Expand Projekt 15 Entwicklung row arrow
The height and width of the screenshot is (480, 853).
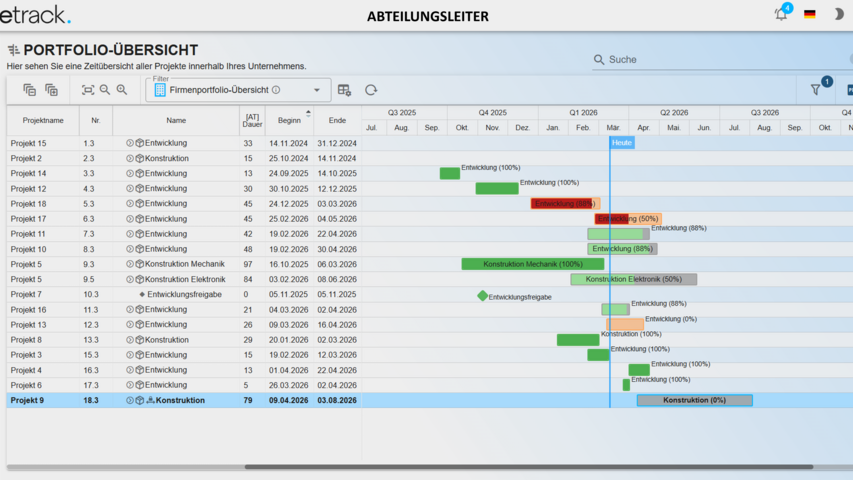[x=130, y=143]
